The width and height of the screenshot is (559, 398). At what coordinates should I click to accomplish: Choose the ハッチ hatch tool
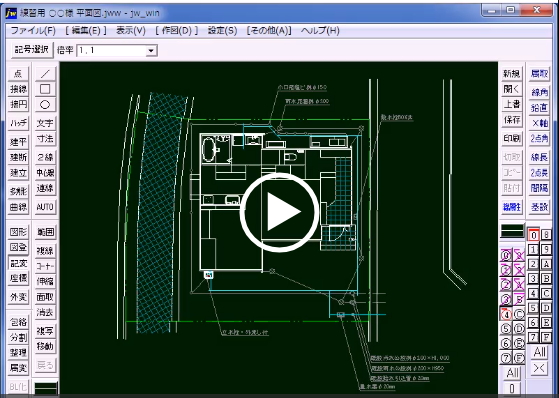pyautogui.click(x=18, y=123)
